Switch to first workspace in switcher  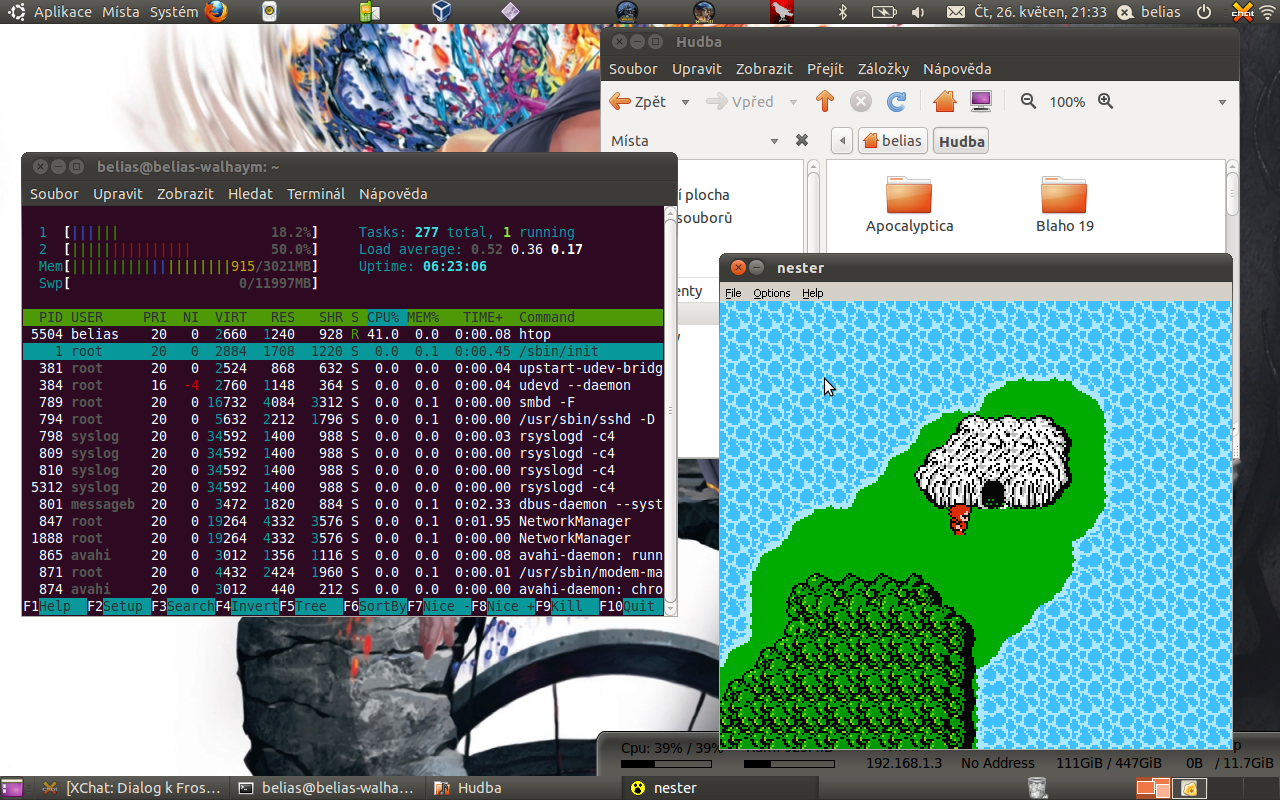[1151, 788]
